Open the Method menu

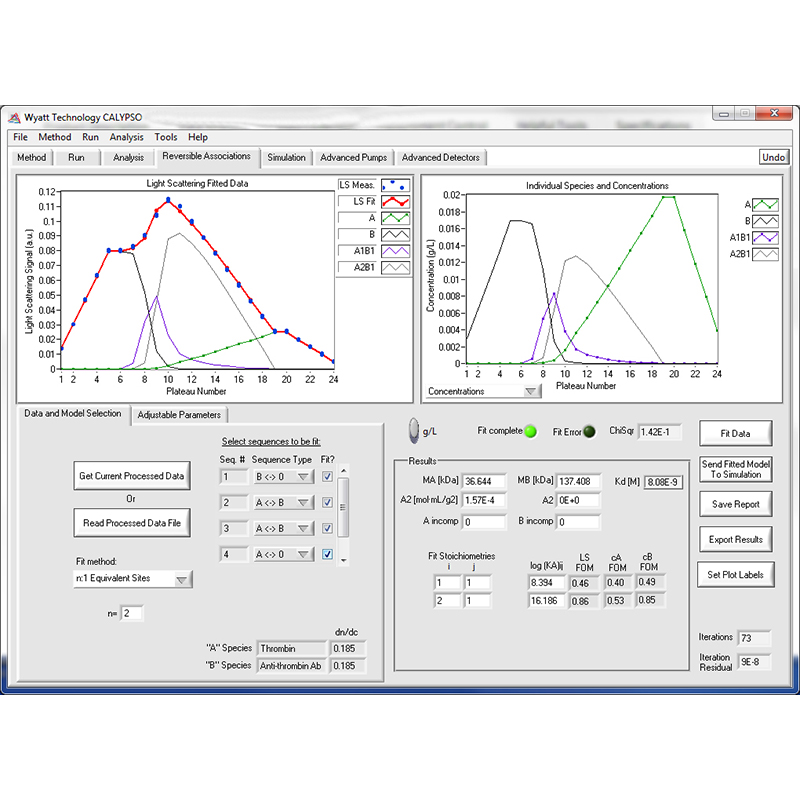click(x=55, y=137)
